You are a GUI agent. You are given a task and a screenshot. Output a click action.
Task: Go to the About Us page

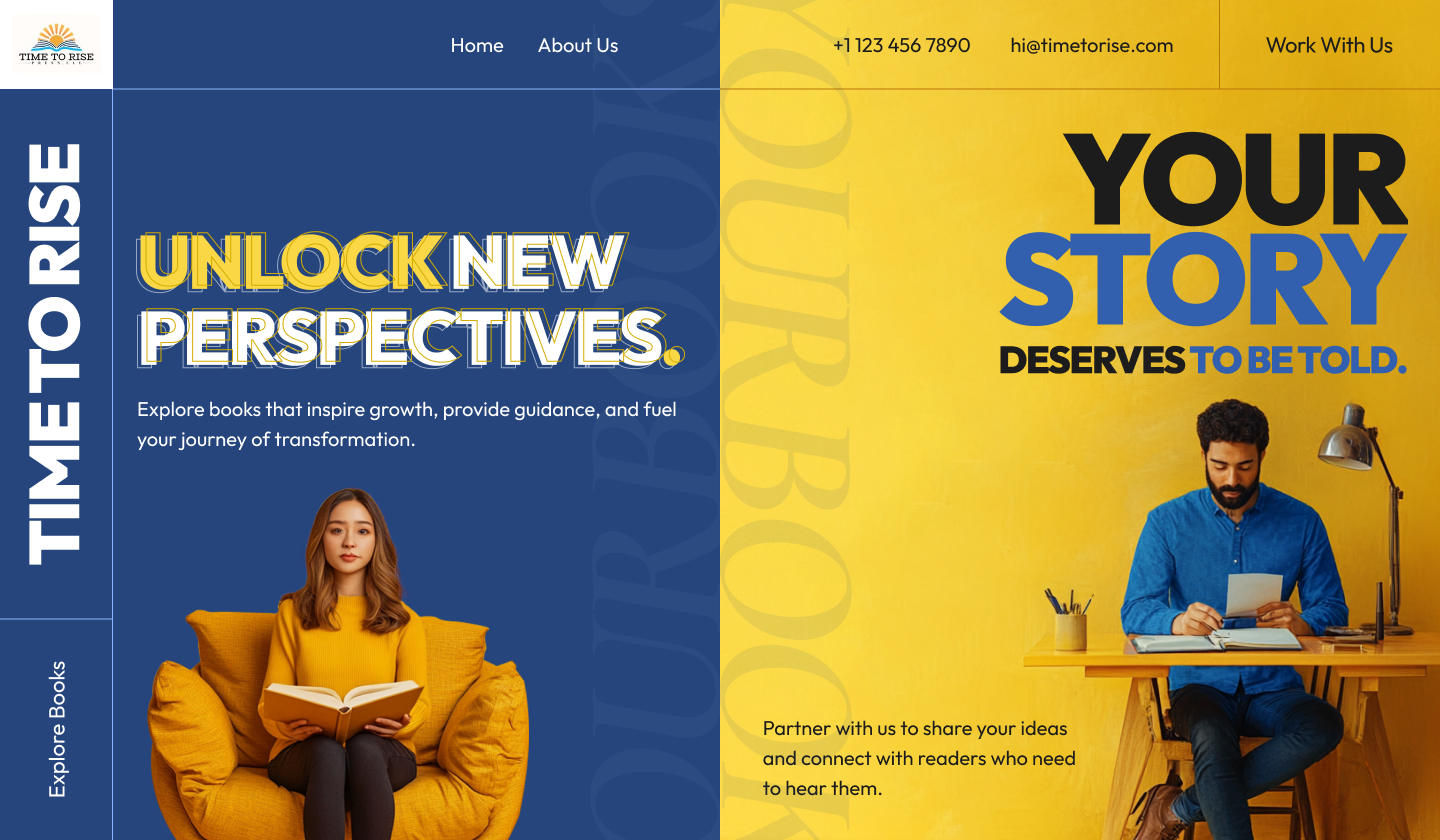[x=578, y=45]
